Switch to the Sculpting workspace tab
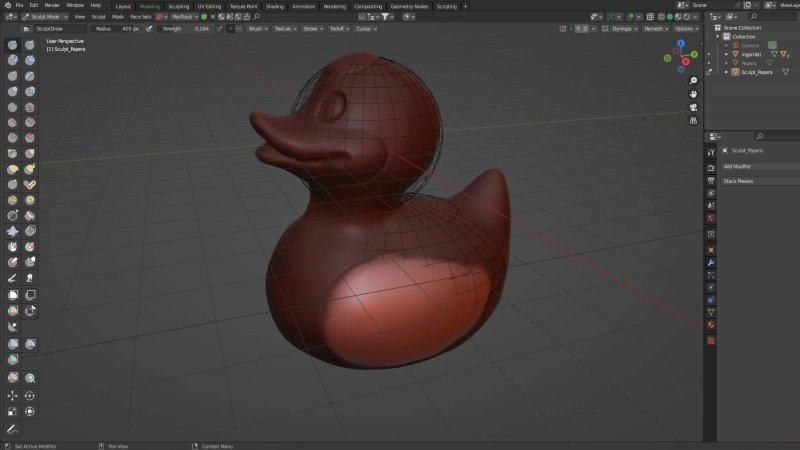This screenshot has height=450, width=800. pyautogui.click(x=179, y=6)
